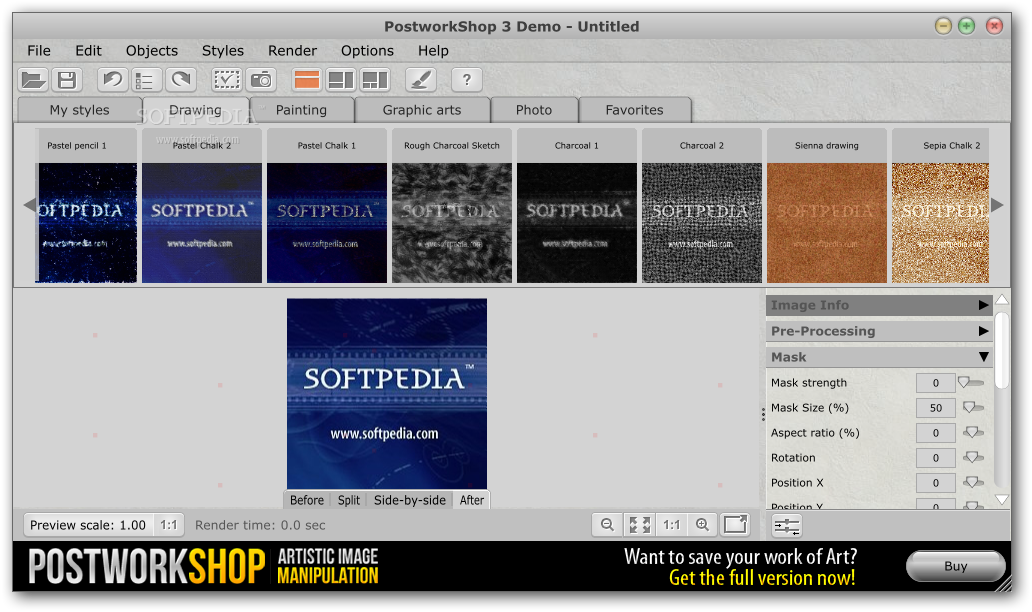Adjust the Position X slider handle
Viewport: 1032px width, 612px height.
pos(973,482)
